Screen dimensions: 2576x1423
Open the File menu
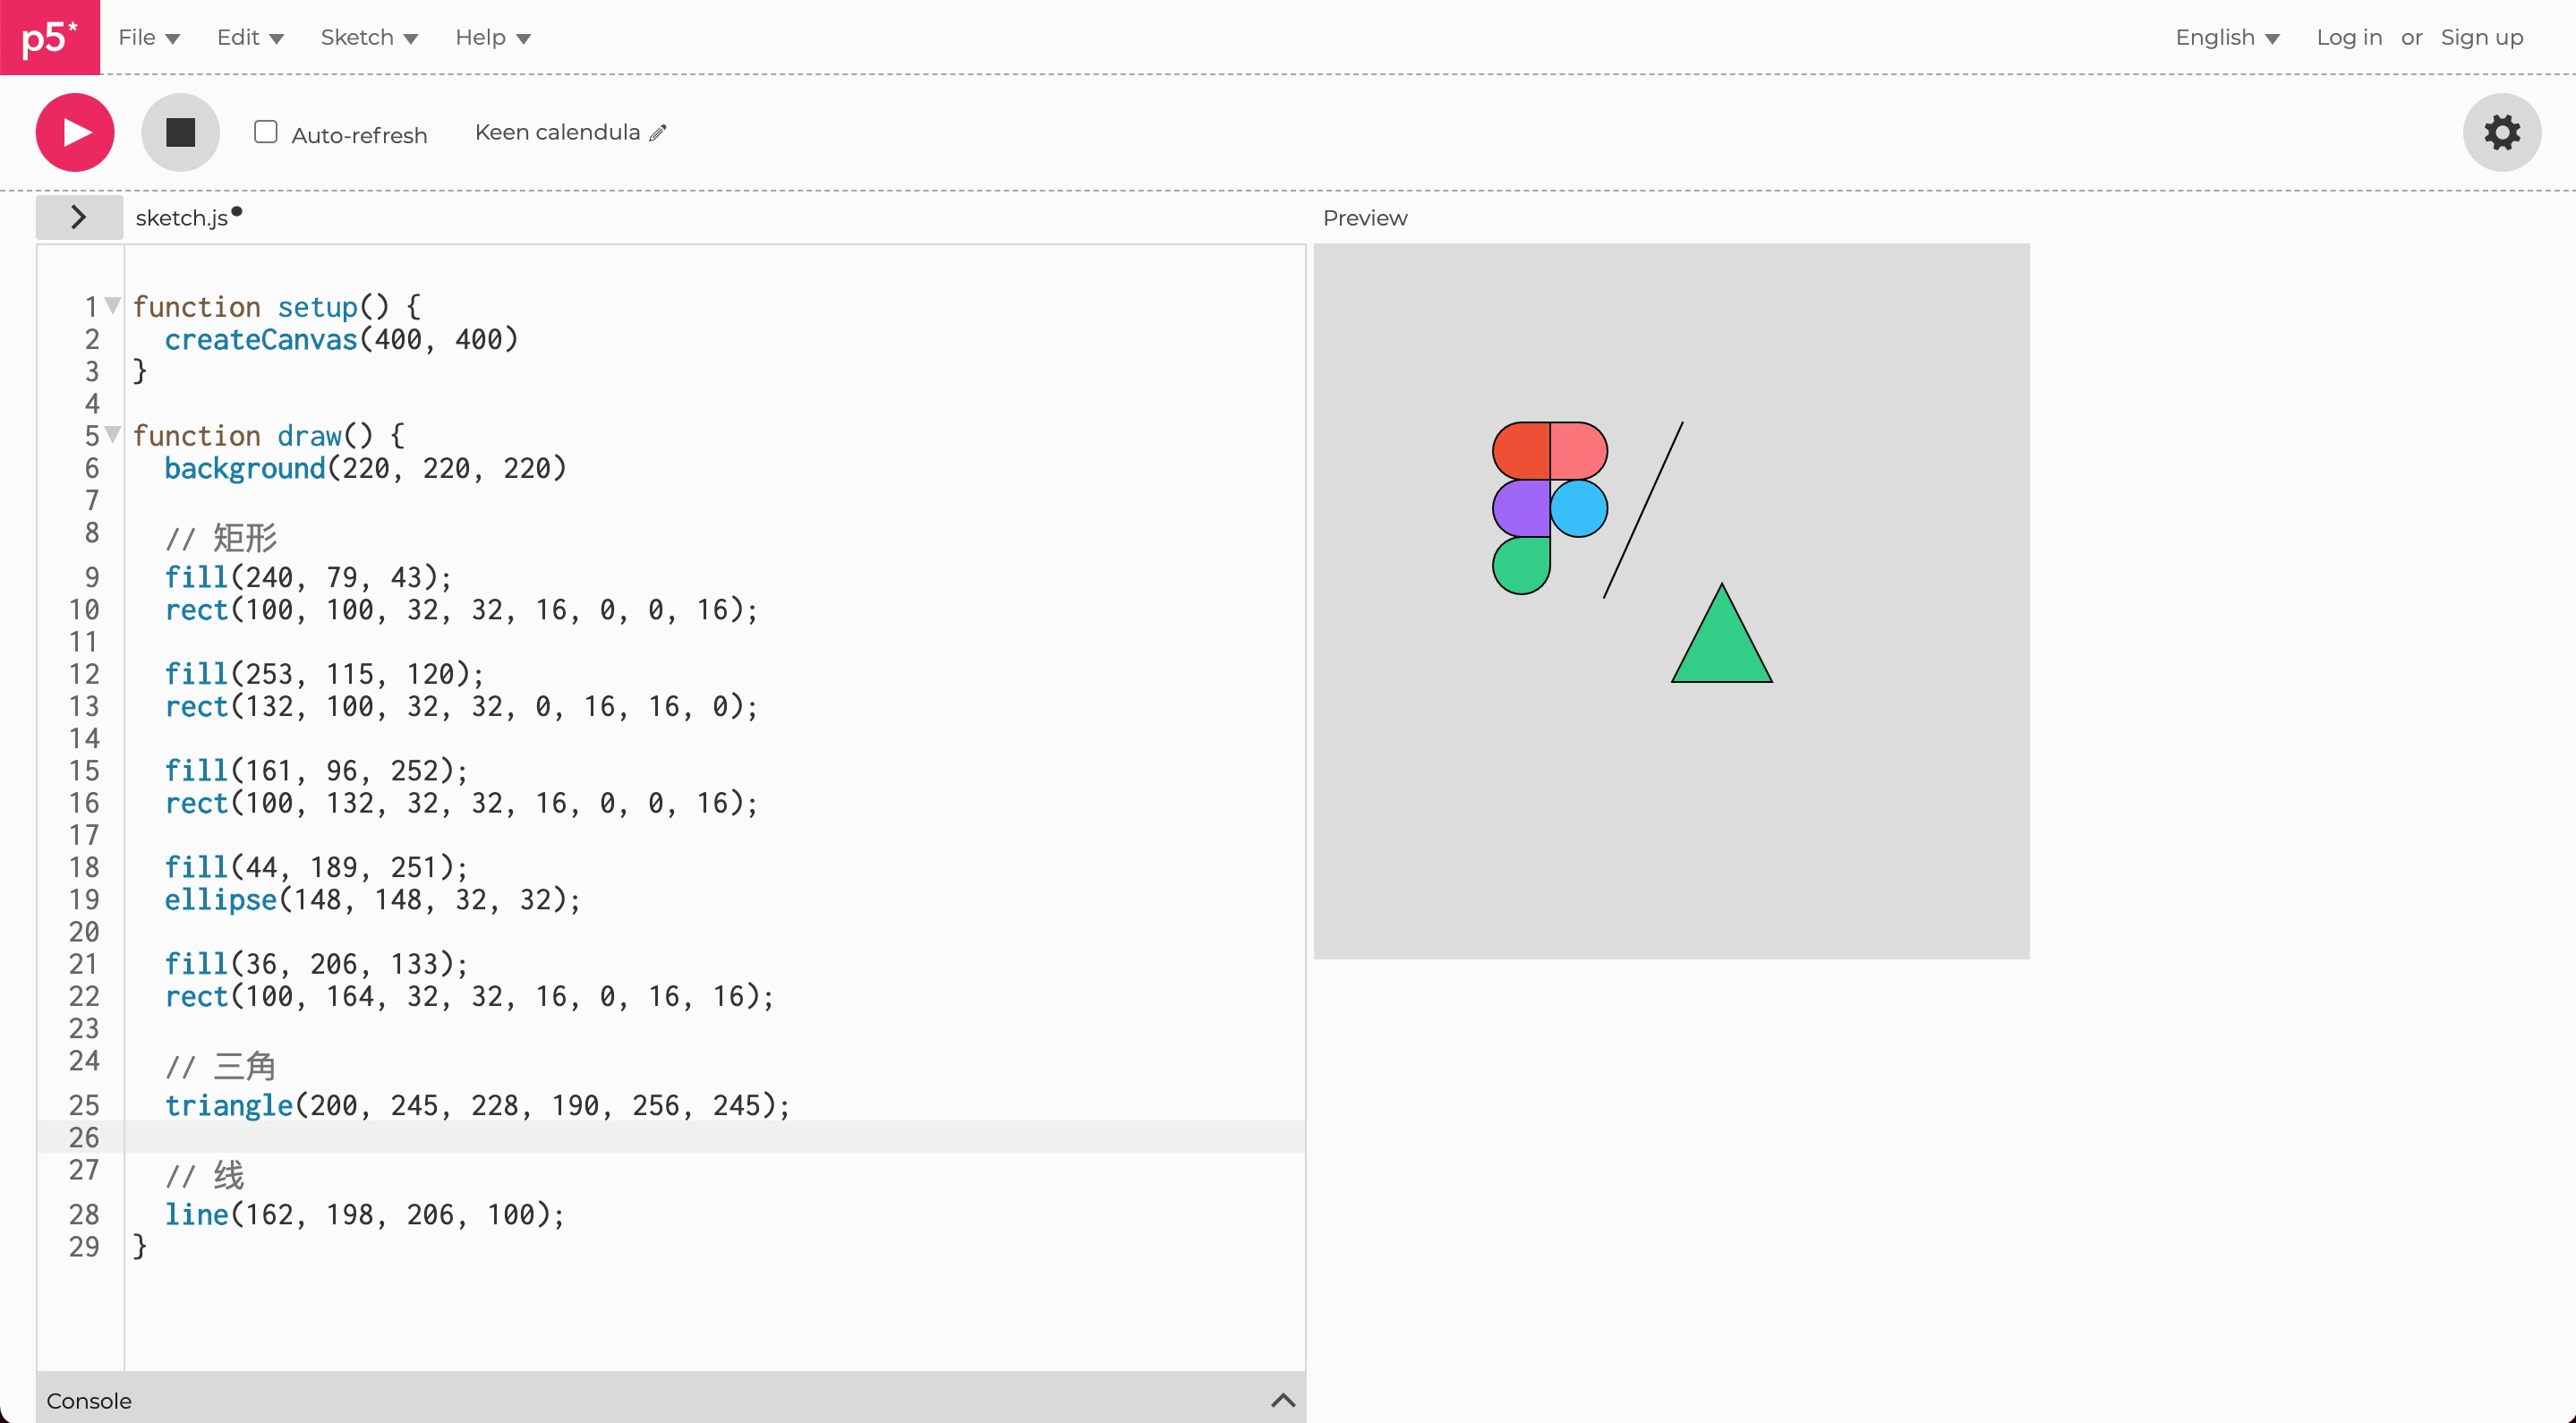[149, 37]
